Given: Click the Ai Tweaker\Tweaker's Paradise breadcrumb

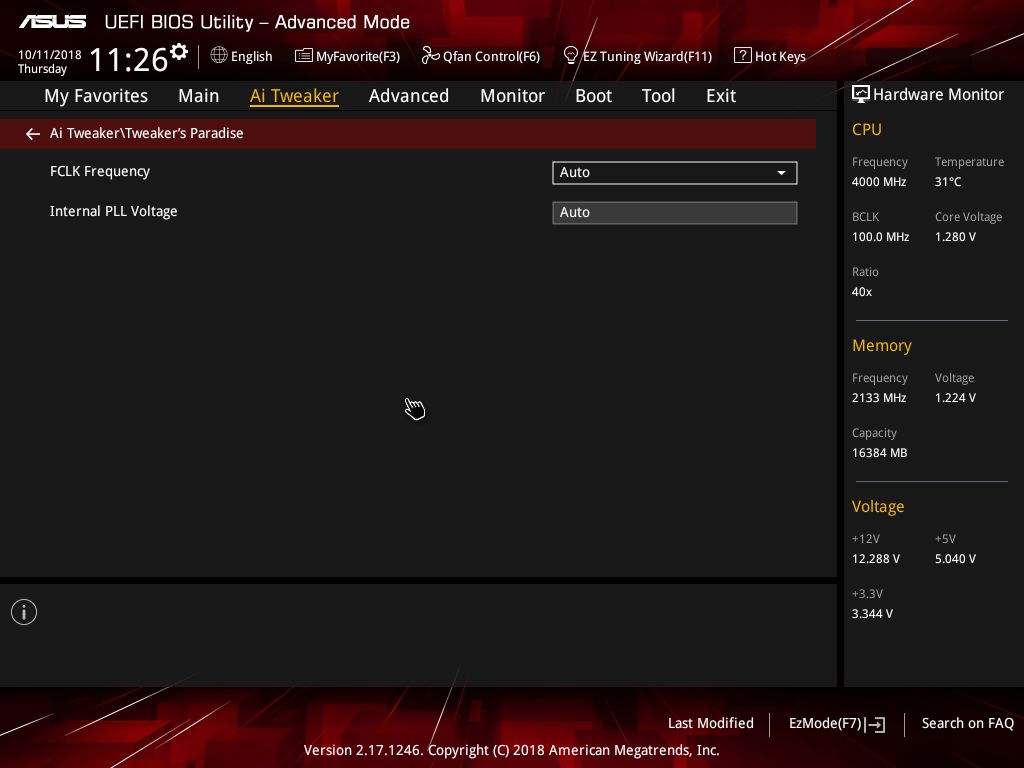Looking at the screenshot, I should click(146, 133).
